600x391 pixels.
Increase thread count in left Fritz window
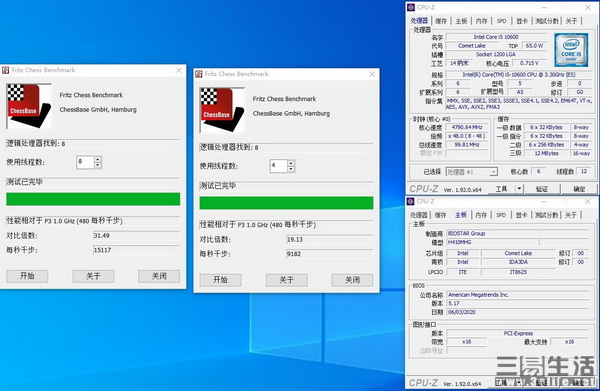pyautogui.click(x=98, y=159)
